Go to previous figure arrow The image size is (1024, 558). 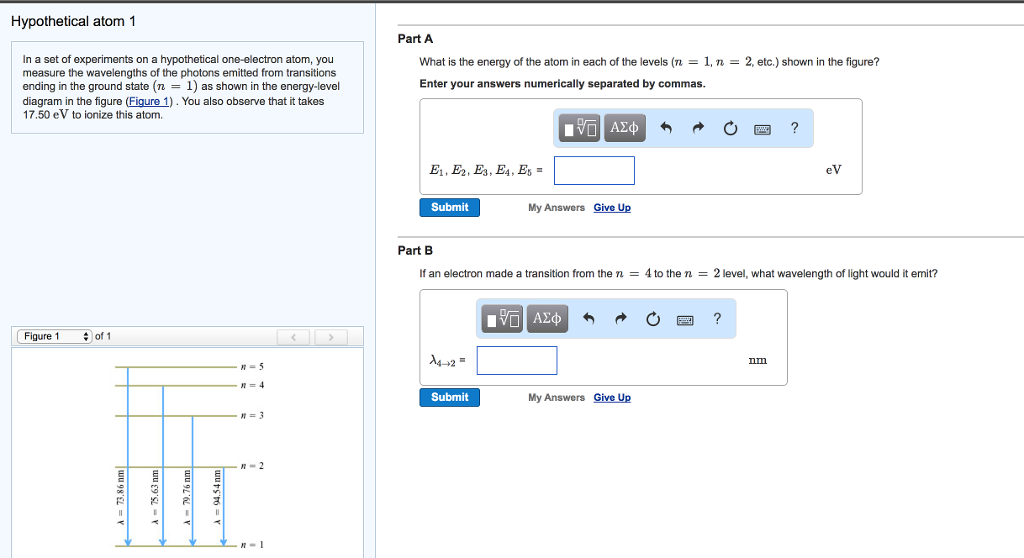tap(294, 337)
